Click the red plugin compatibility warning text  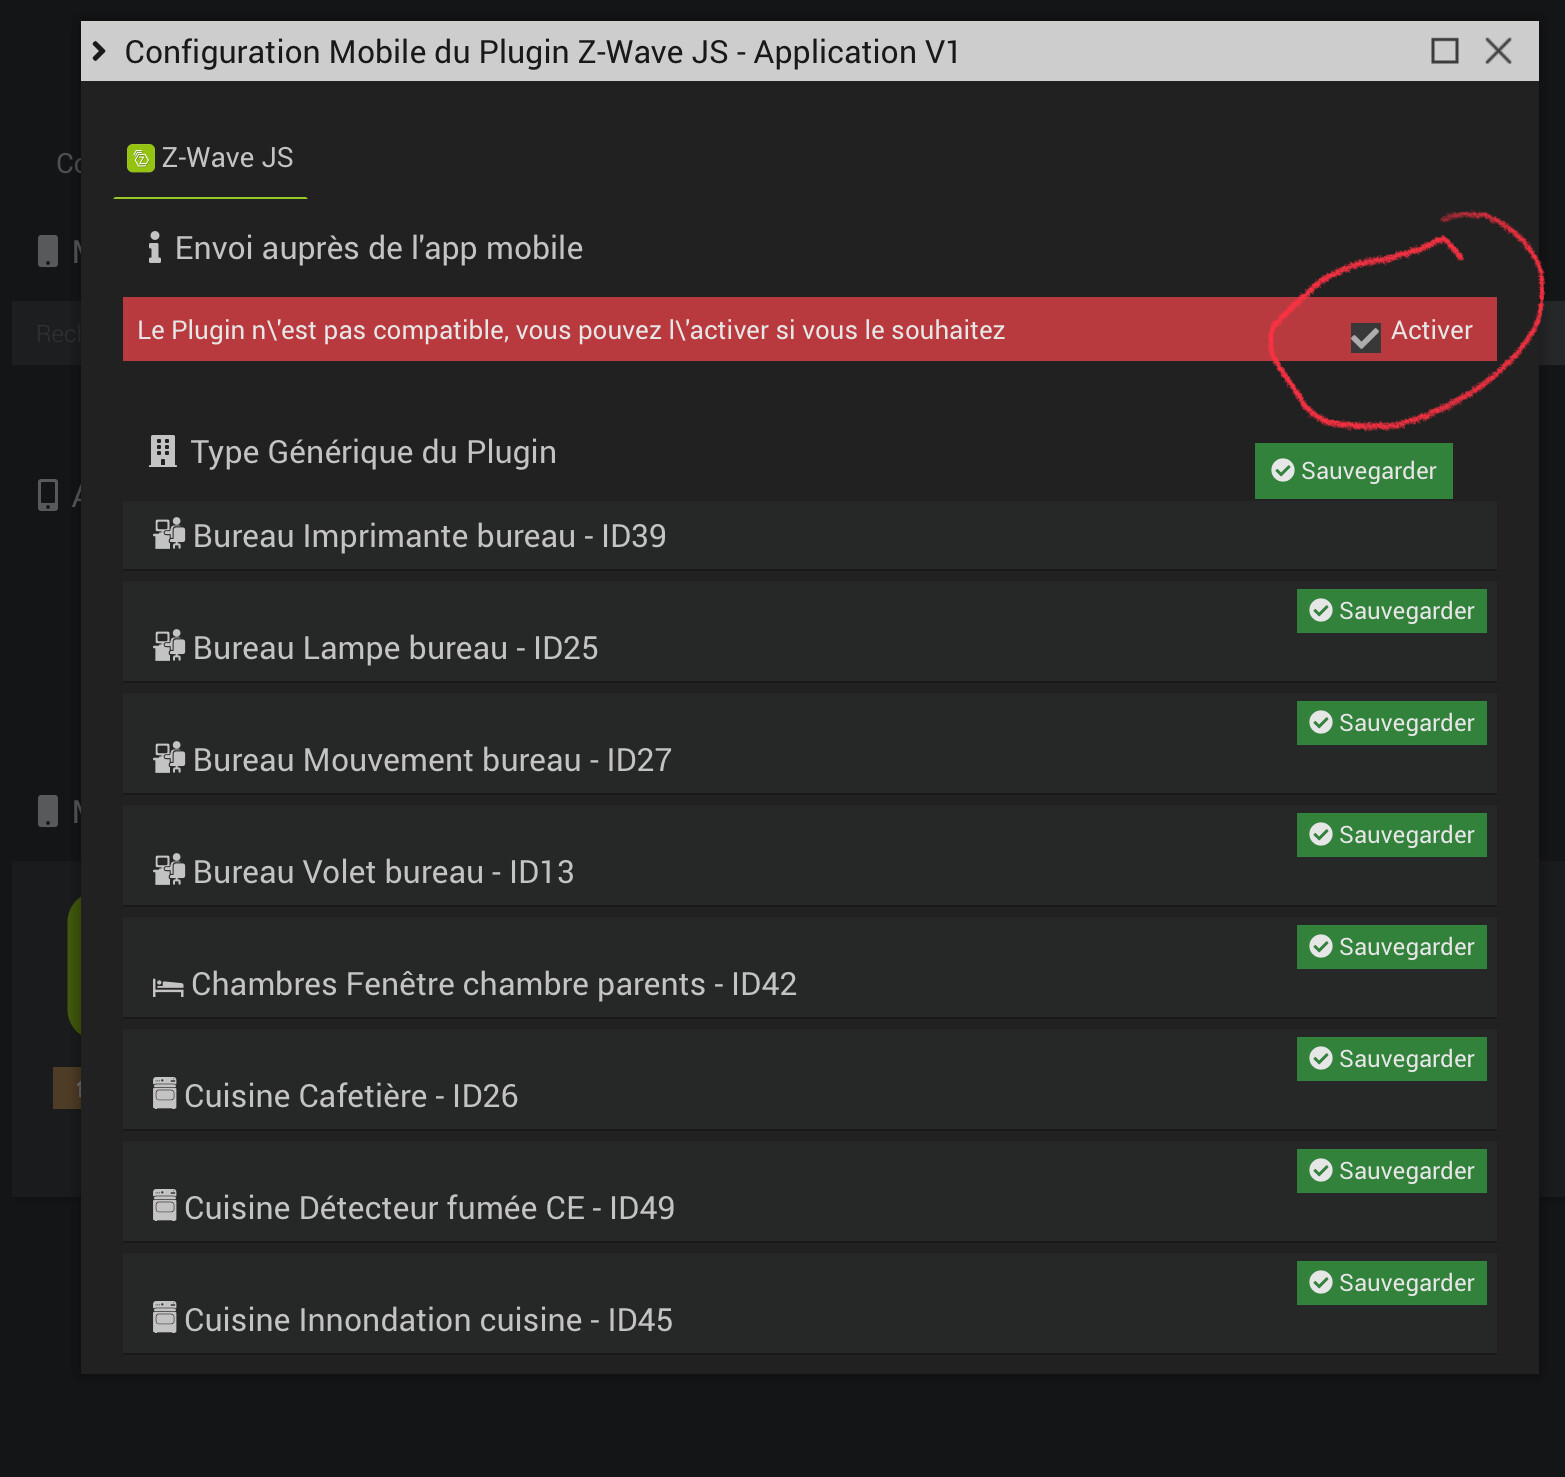(571, 330)
